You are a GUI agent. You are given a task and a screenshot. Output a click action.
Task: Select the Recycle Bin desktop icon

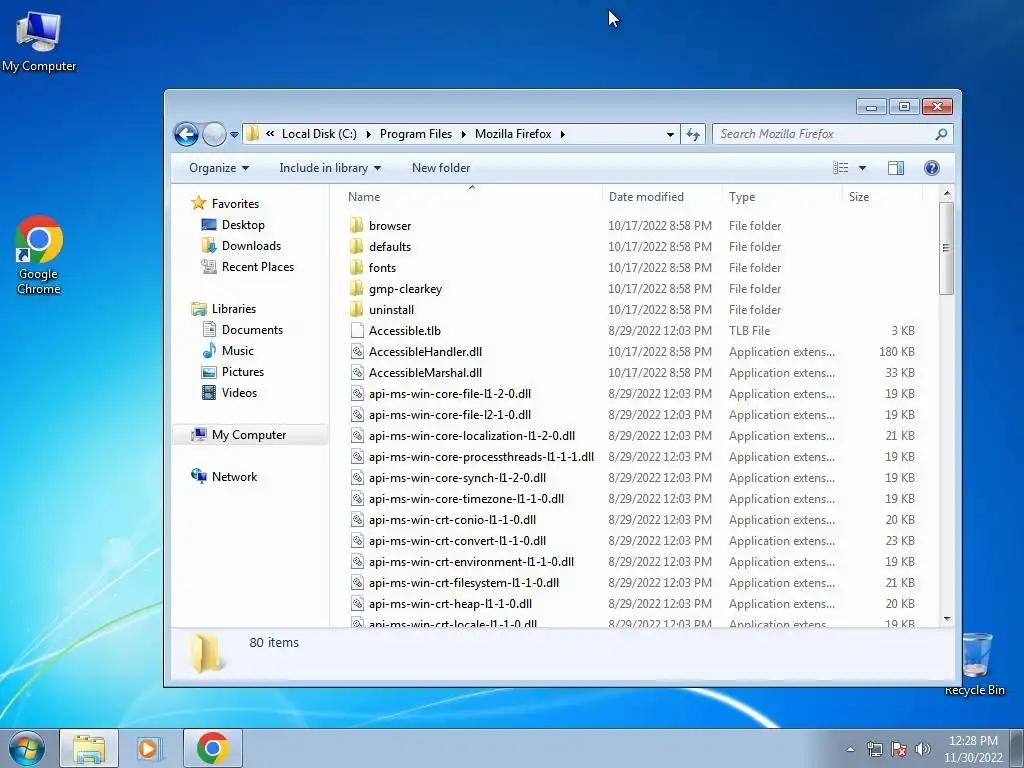(x=975, y=664)
